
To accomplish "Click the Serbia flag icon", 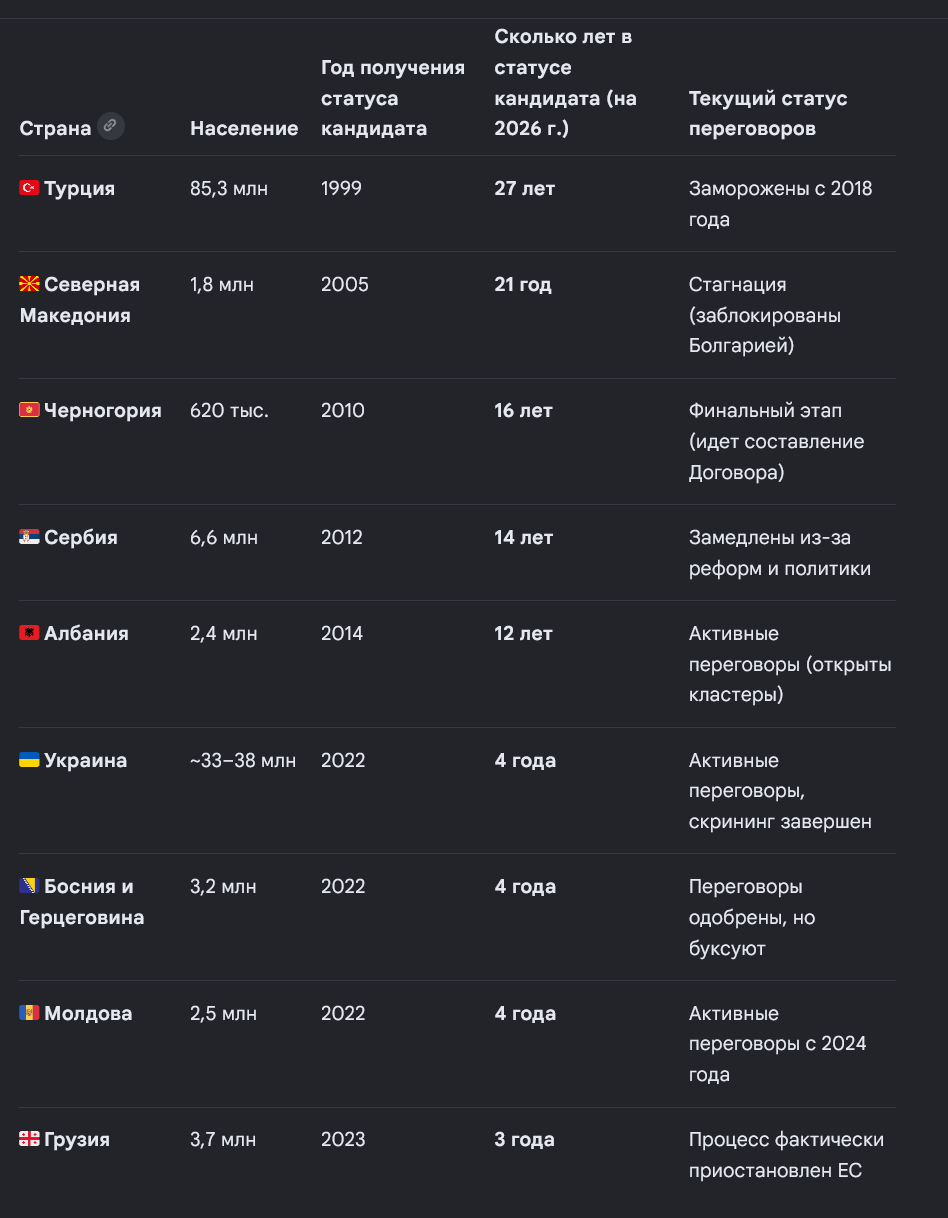I will click(x=29, y=537).
